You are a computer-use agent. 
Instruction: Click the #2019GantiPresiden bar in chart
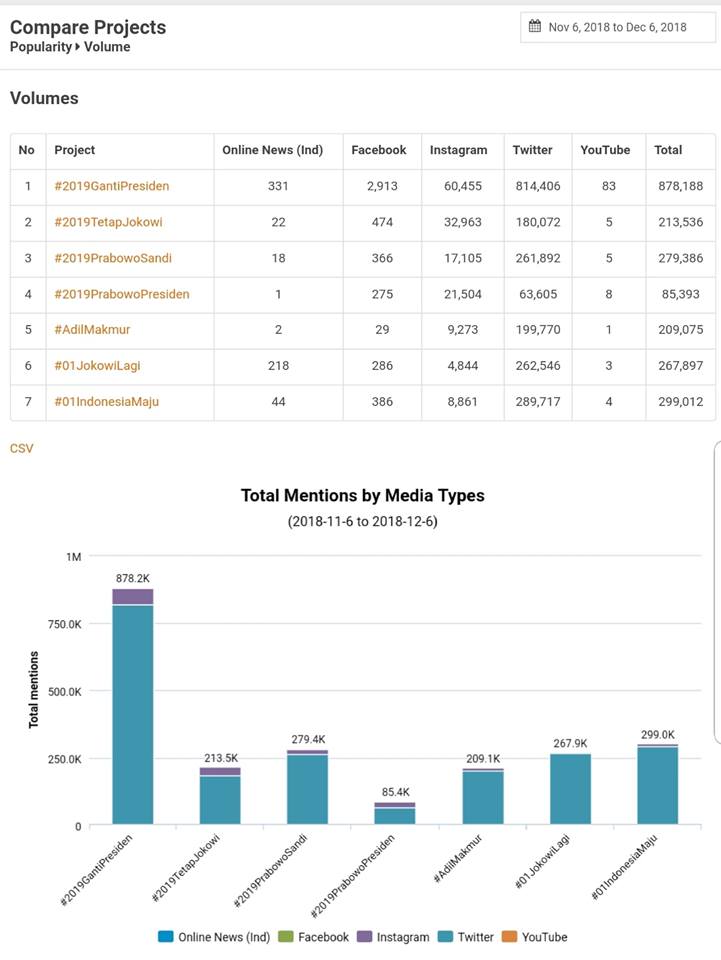click(x=133, y=707)
